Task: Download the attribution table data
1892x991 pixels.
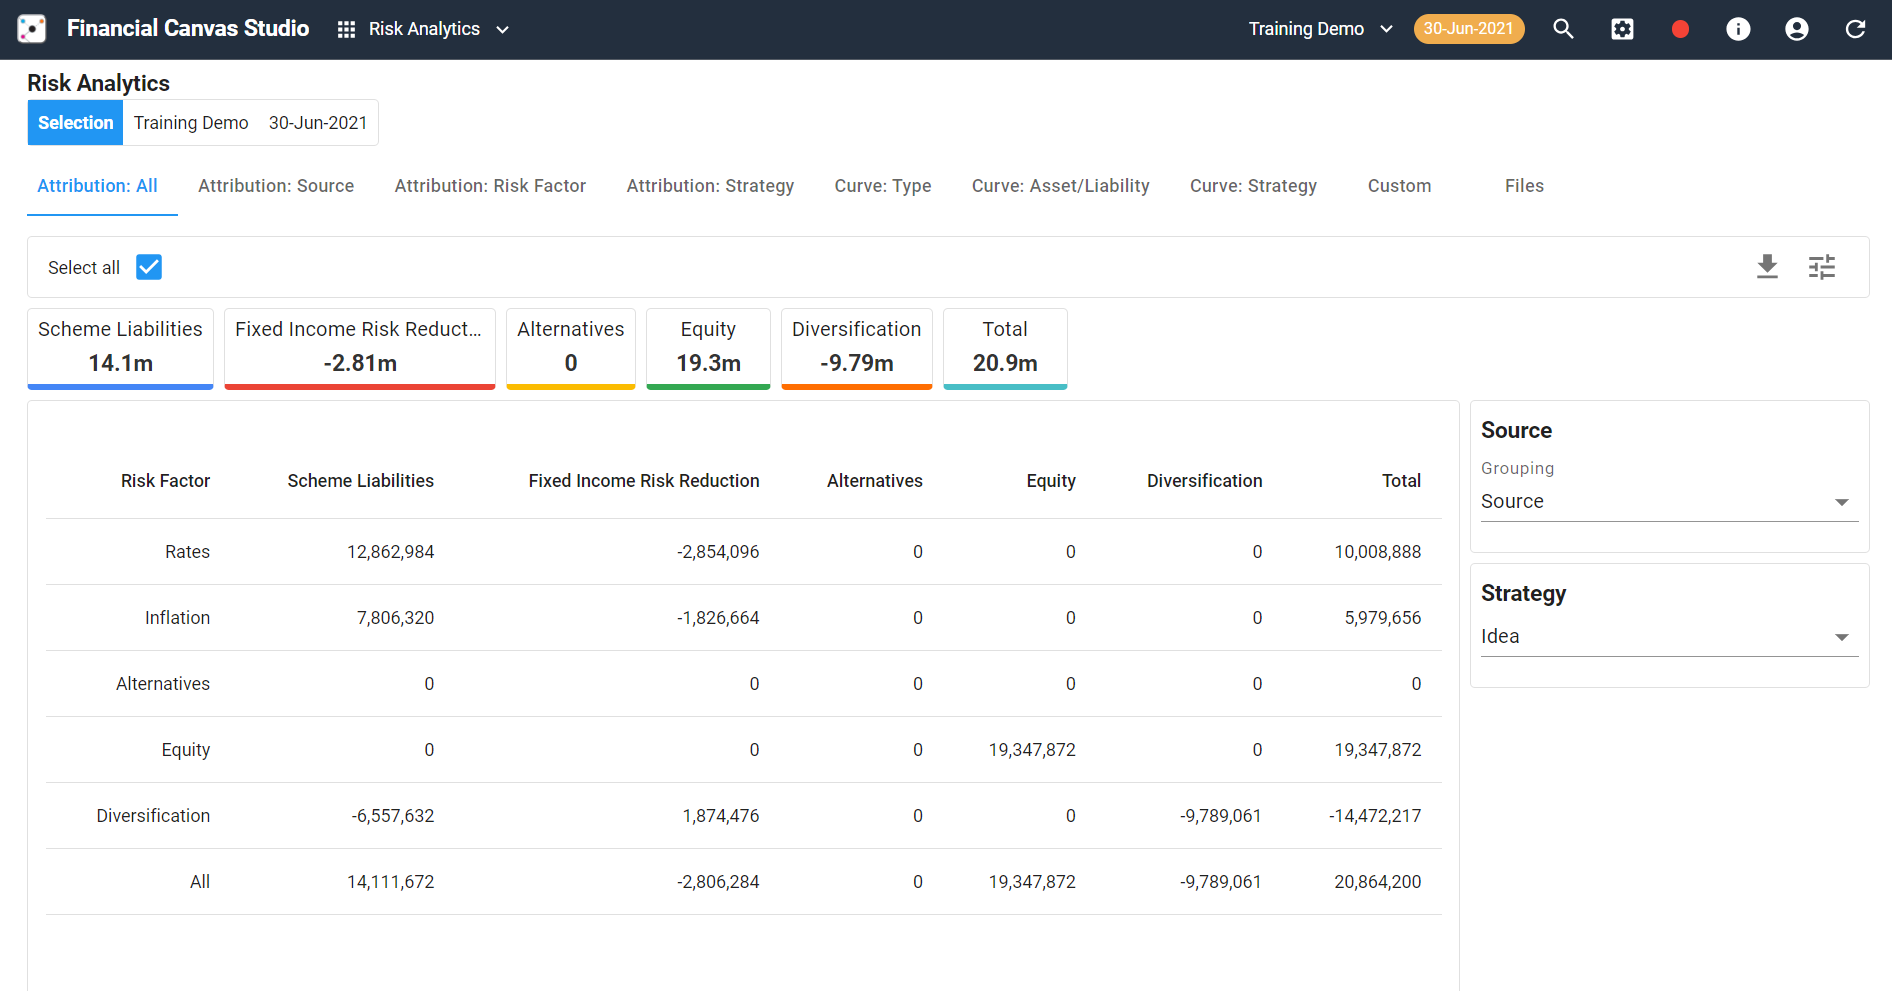Action: click(1767, 267)
